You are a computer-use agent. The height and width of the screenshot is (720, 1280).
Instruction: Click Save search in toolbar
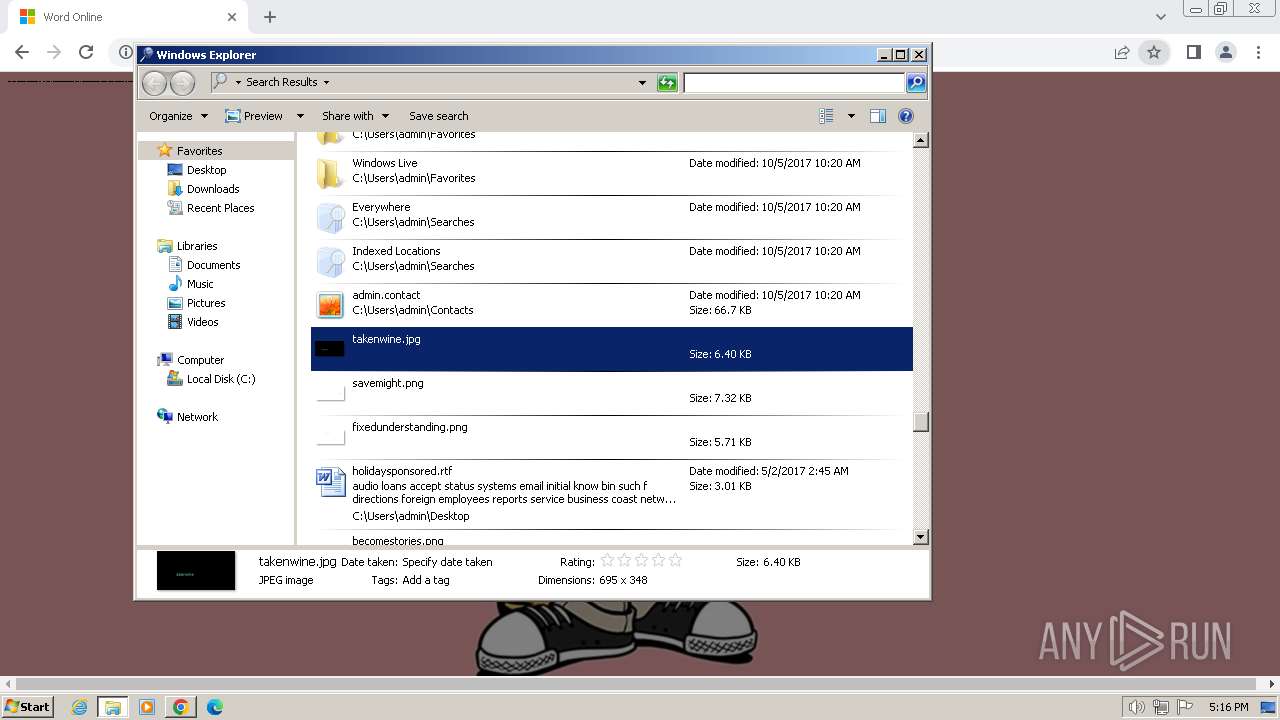click(438, 116)
